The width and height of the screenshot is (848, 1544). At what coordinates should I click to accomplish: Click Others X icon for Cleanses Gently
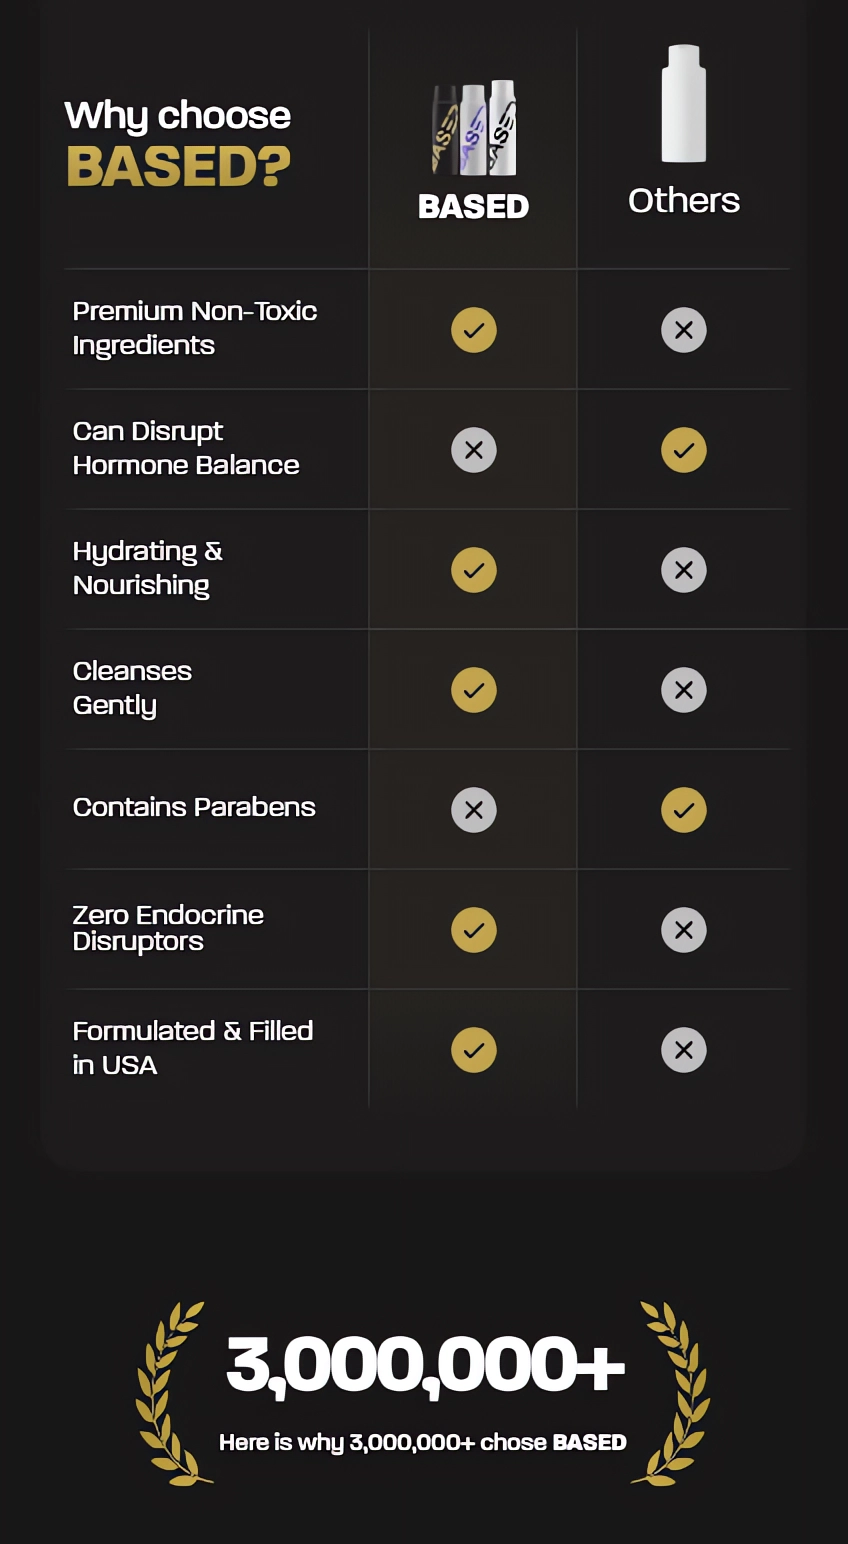684,690
